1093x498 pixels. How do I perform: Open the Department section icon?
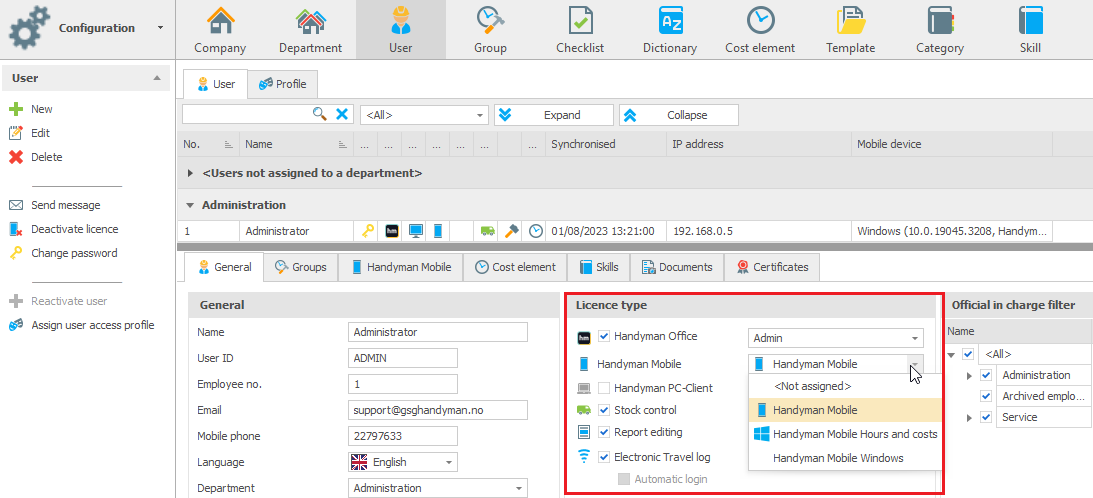click(x=310, y=21)
